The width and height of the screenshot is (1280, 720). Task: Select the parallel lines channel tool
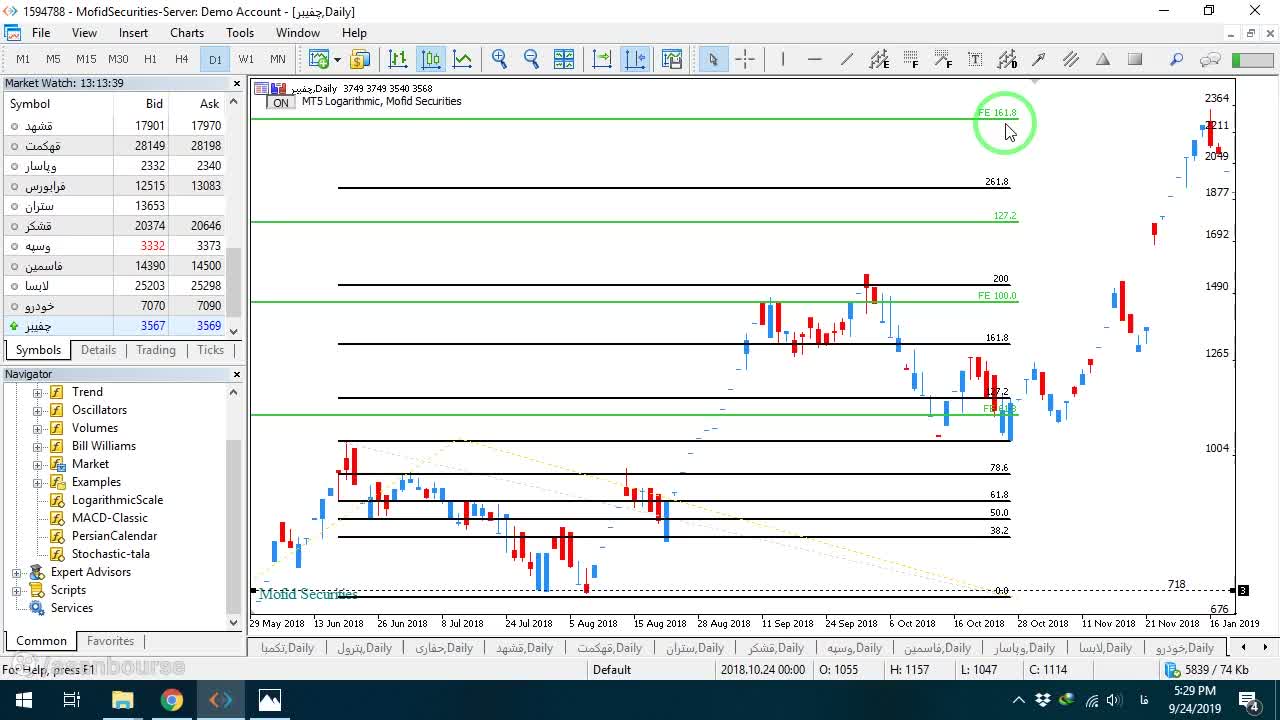coord(1071,59)
